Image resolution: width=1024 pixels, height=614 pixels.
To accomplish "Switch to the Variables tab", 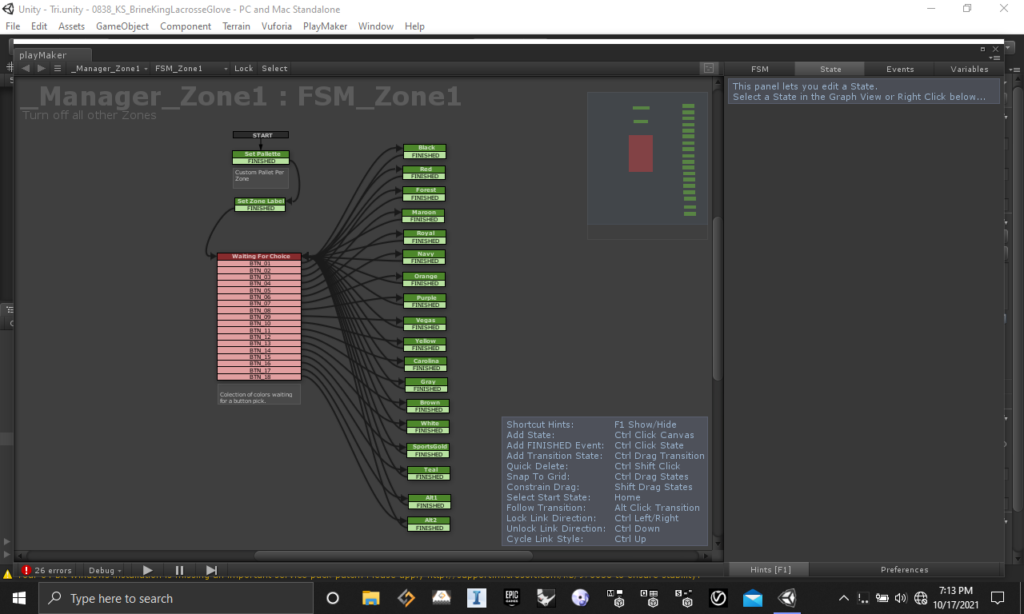I will 969,69.
